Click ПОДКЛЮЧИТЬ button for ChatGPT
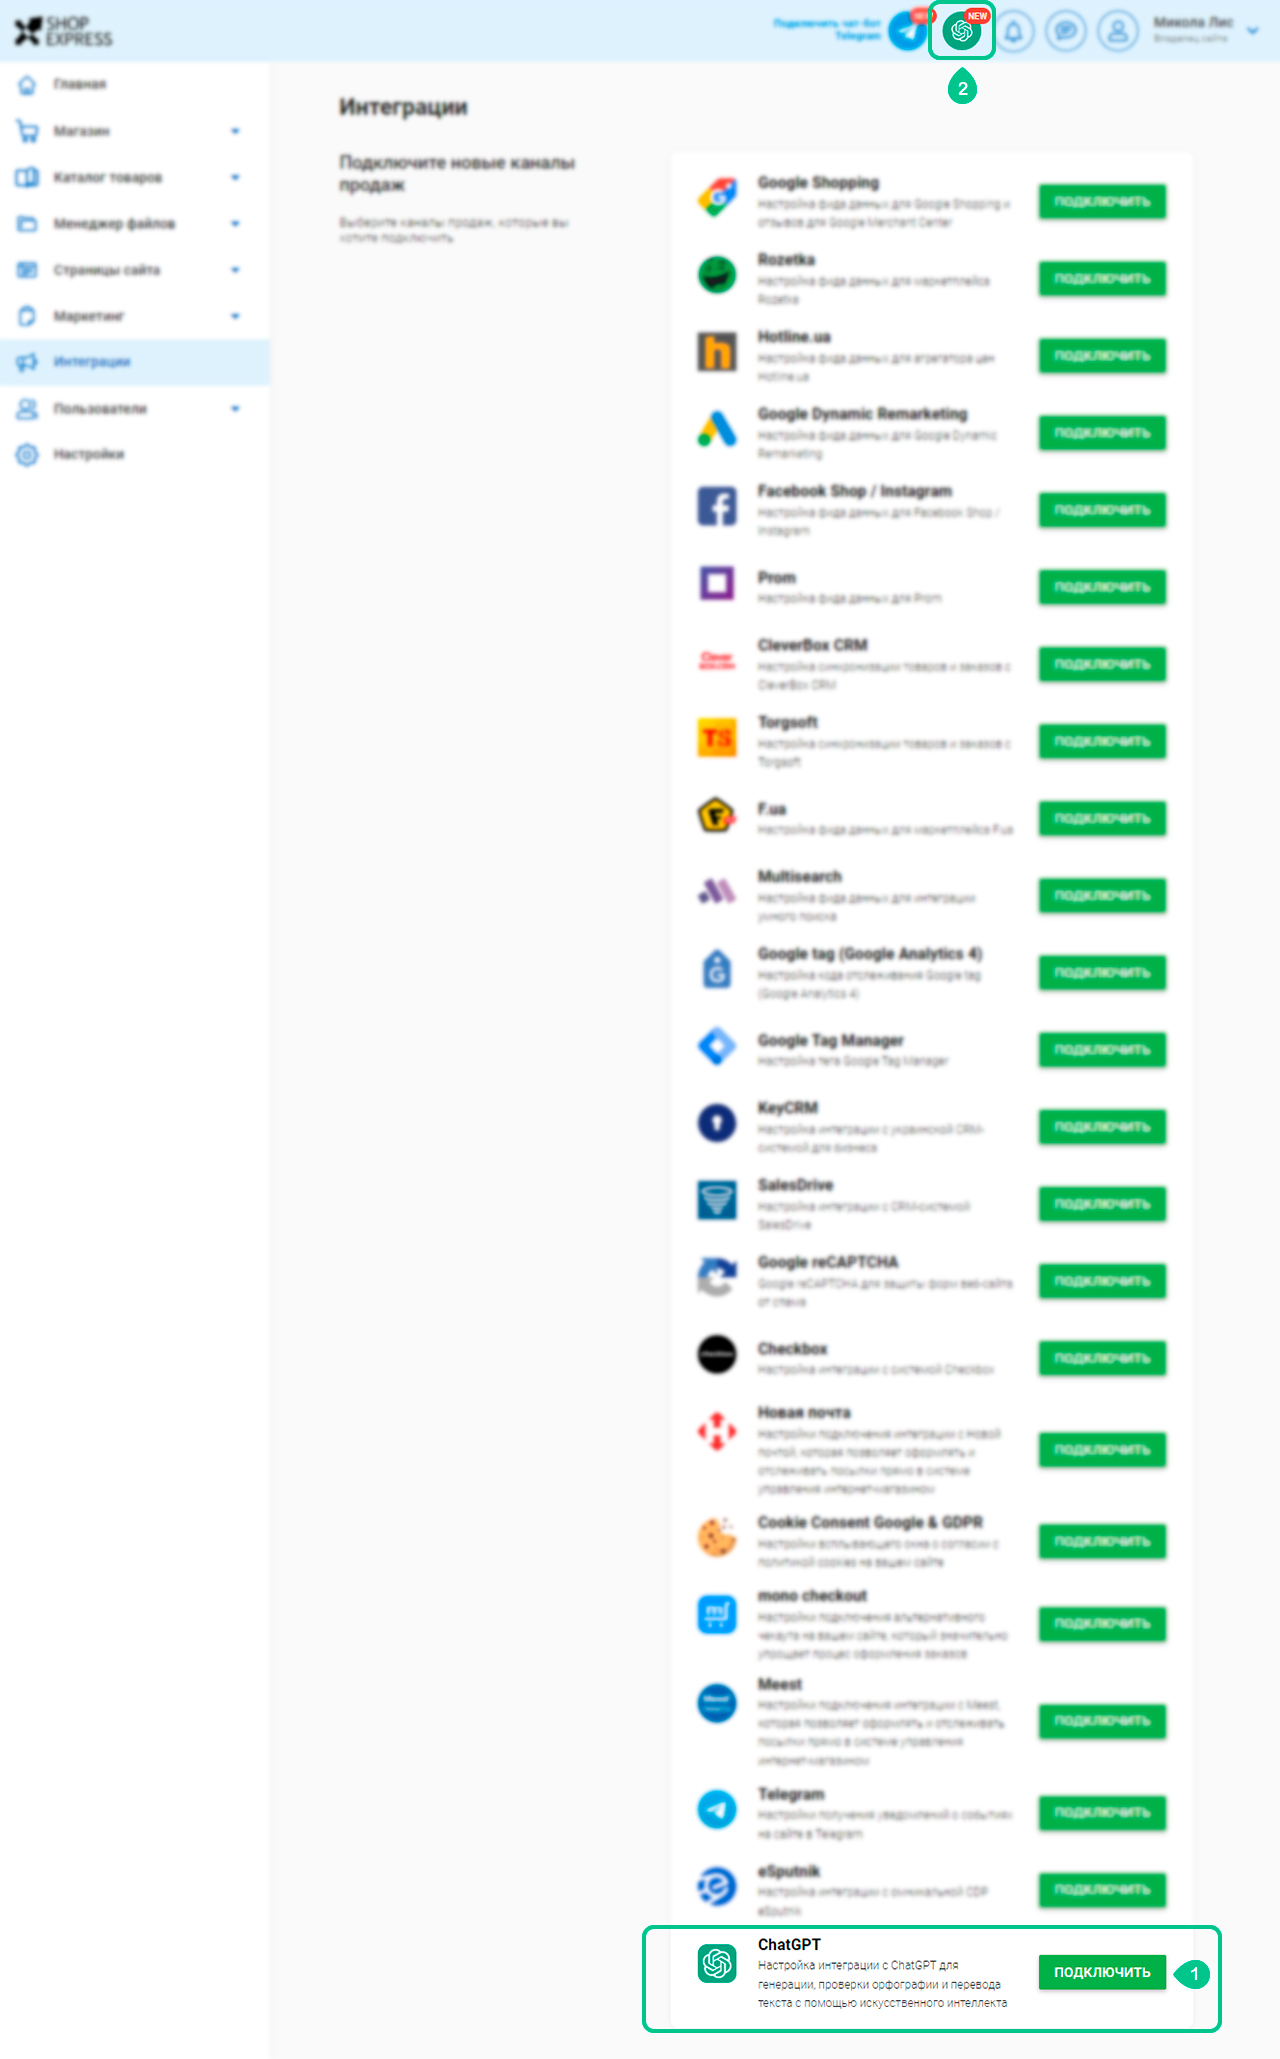This screenshot has width=1280, height=2059. point(1102,1972)
